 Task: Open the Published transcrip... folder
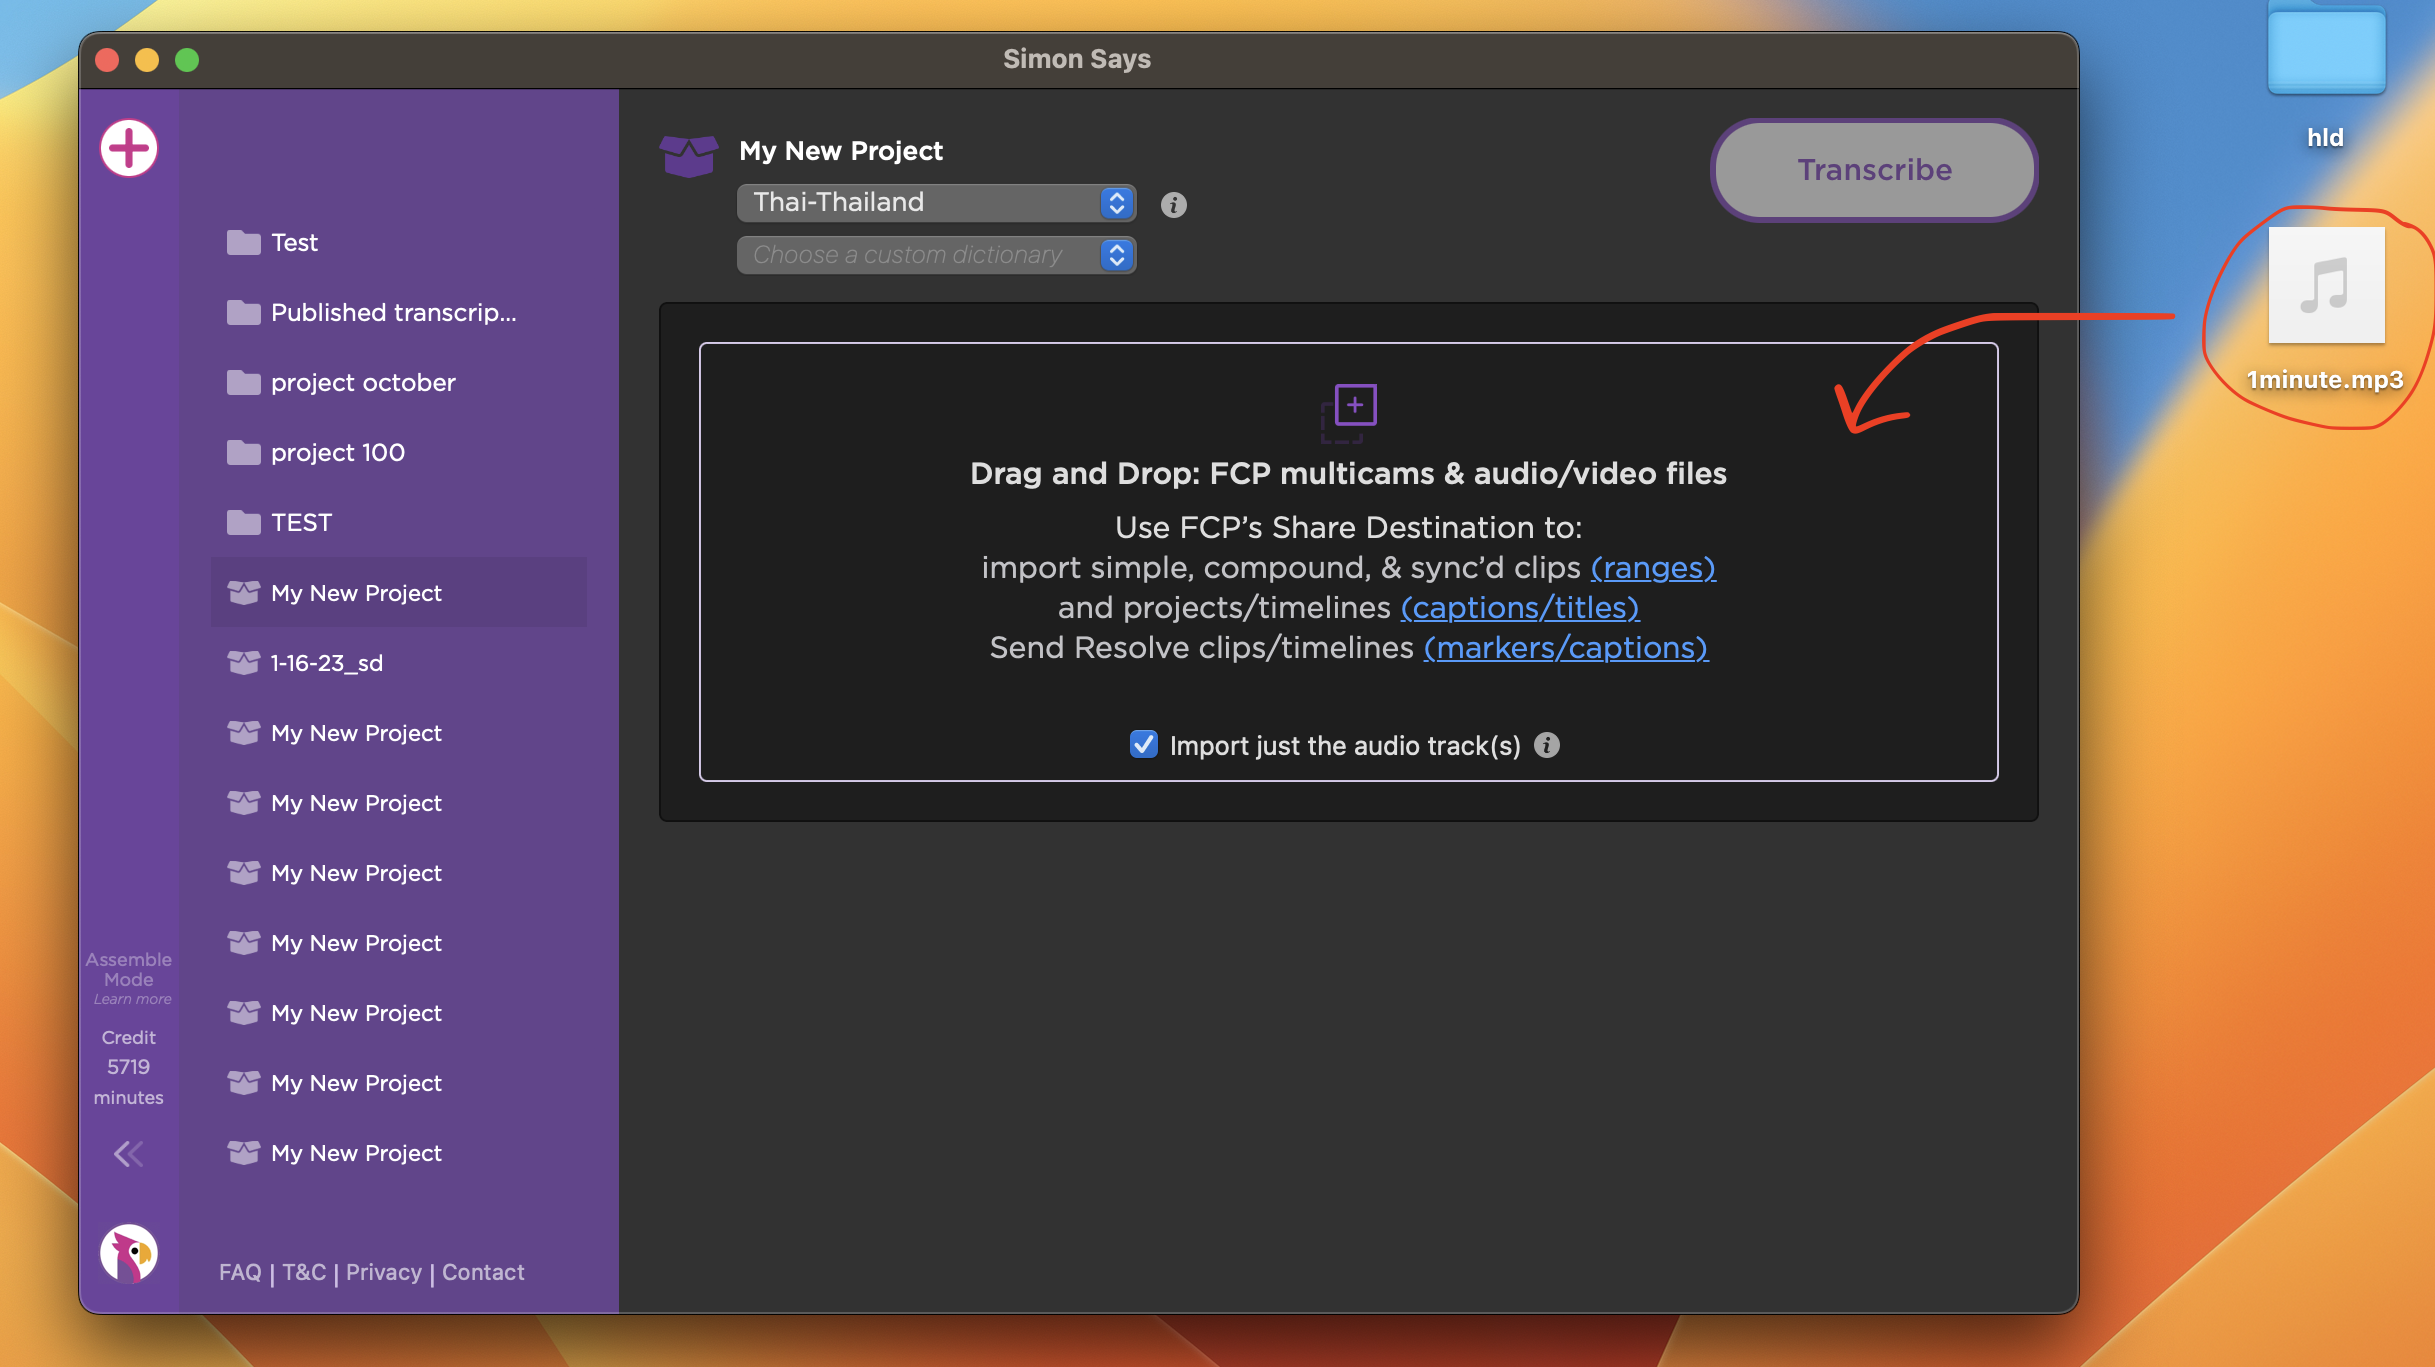click(x=399, y=312)
